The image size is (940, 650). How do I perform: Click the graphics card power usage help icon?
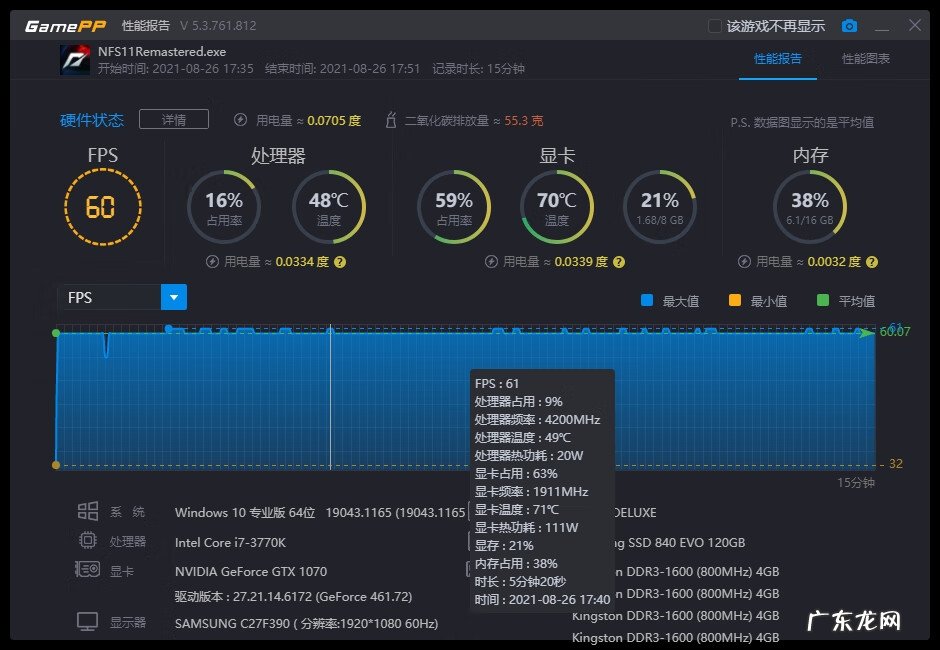[x=619, y=262]
